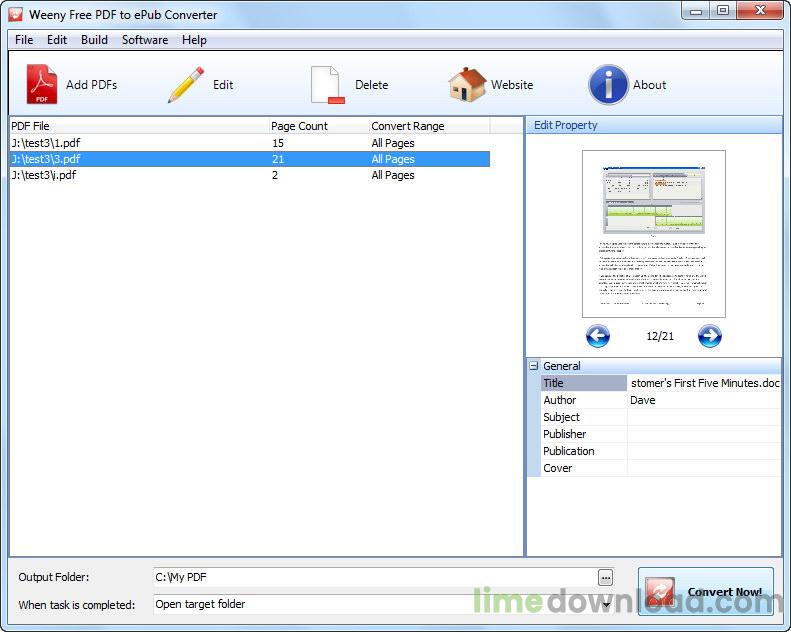Open the 'When task is completed' dropdown
791x632 pixels.
point(606,604)
